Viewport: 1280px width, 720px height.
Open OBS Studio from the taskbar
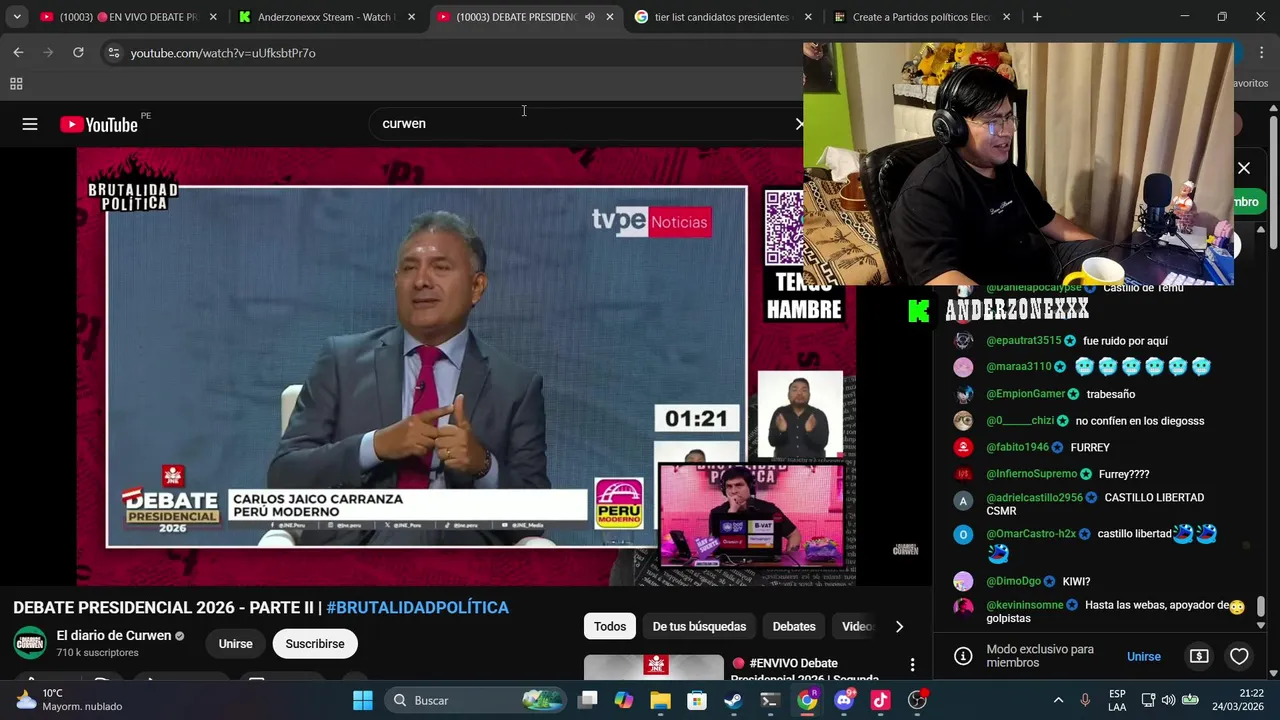(x=917, y=700)
